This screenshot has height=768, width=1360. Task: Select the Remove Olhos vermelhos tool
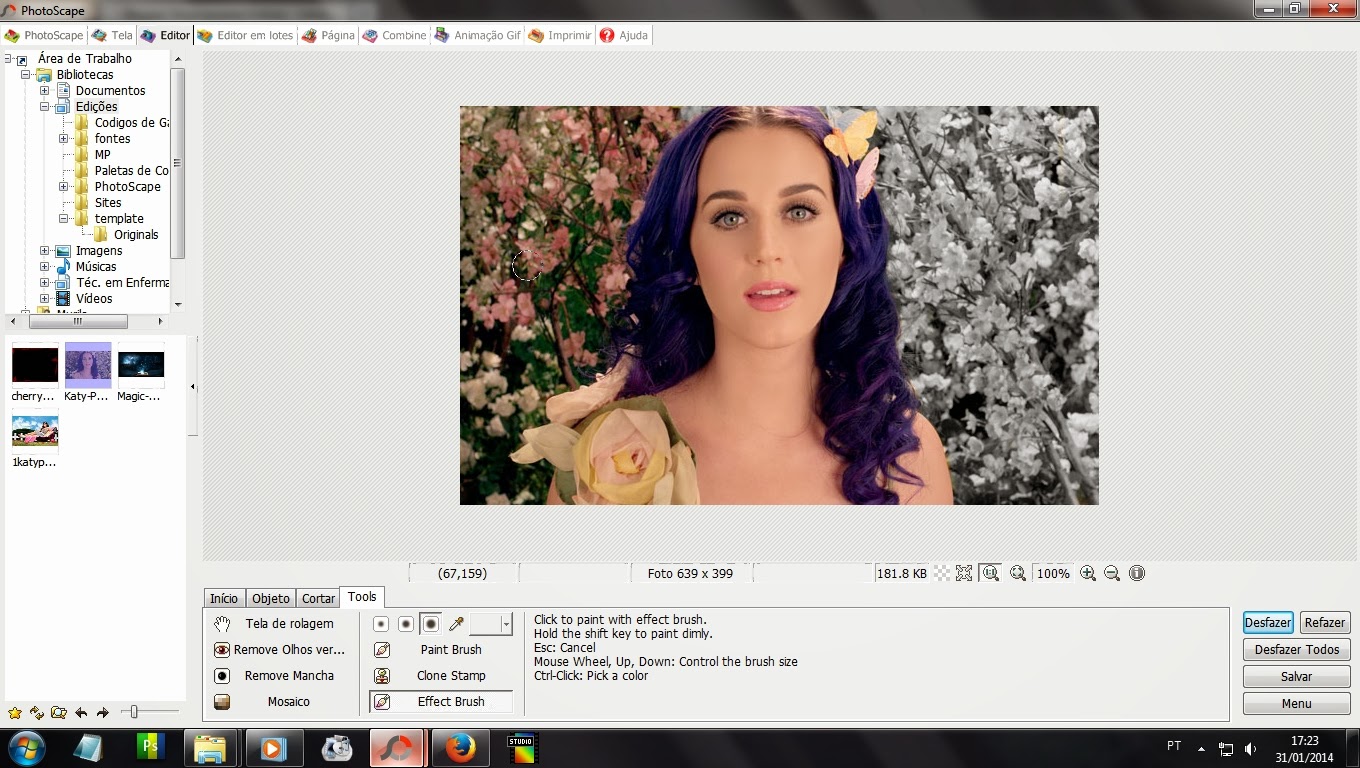point(280,650)
